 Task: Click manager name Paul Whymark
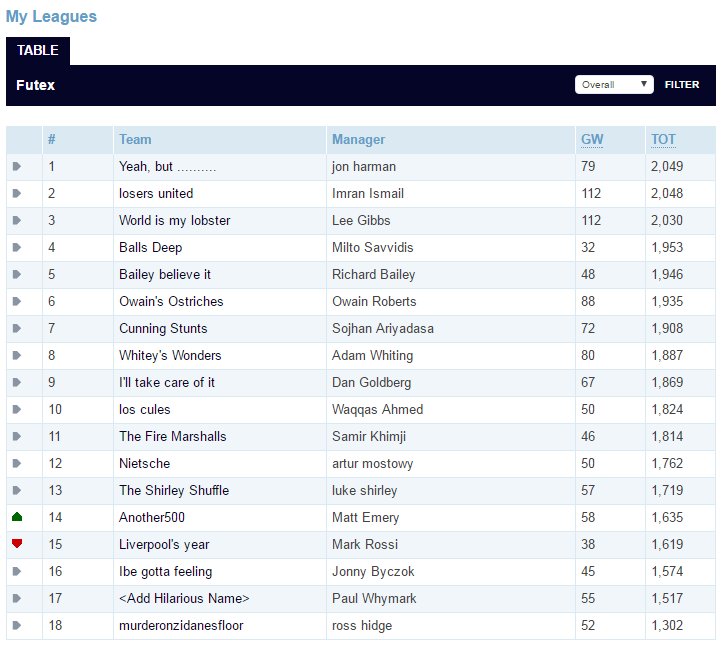374,598
